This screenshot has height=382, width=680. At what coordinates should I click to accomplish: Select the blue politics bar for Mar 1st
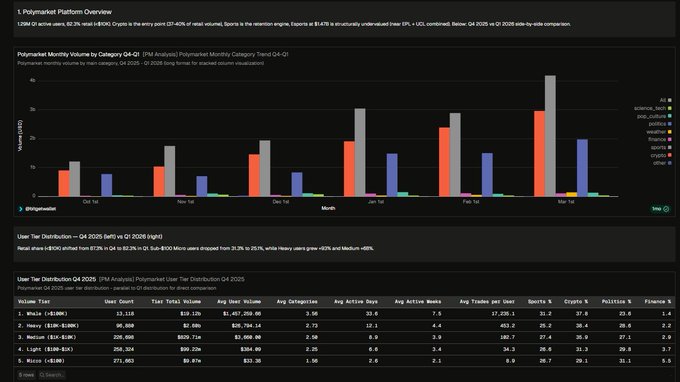(x=582, y=168)
